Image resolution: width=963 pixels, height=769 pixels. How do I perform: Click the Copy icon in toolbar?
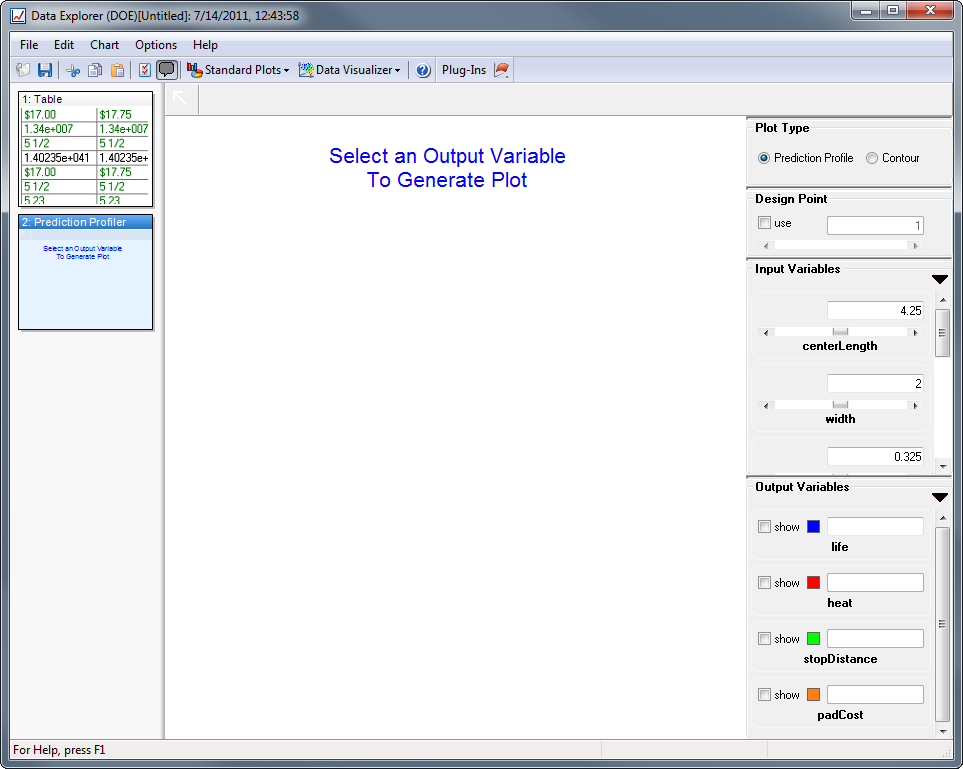[95, 70]
